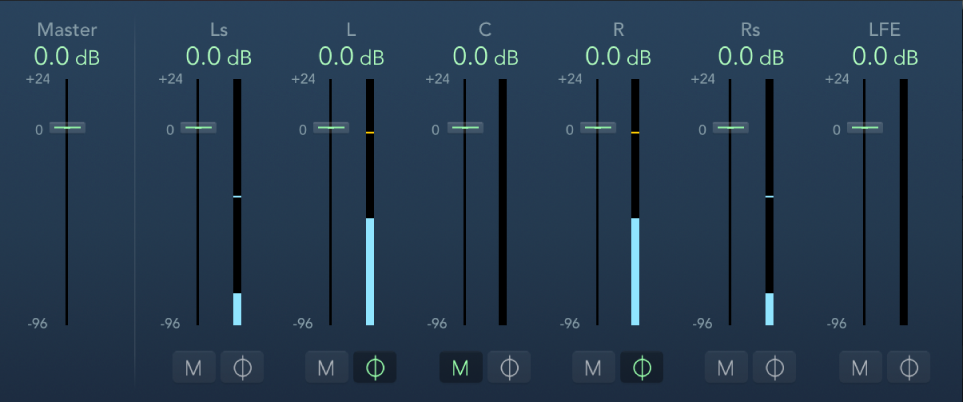The image size is (963, 404).
Task: Click the C channel fader handle
Action: click(x=465, y=128)
